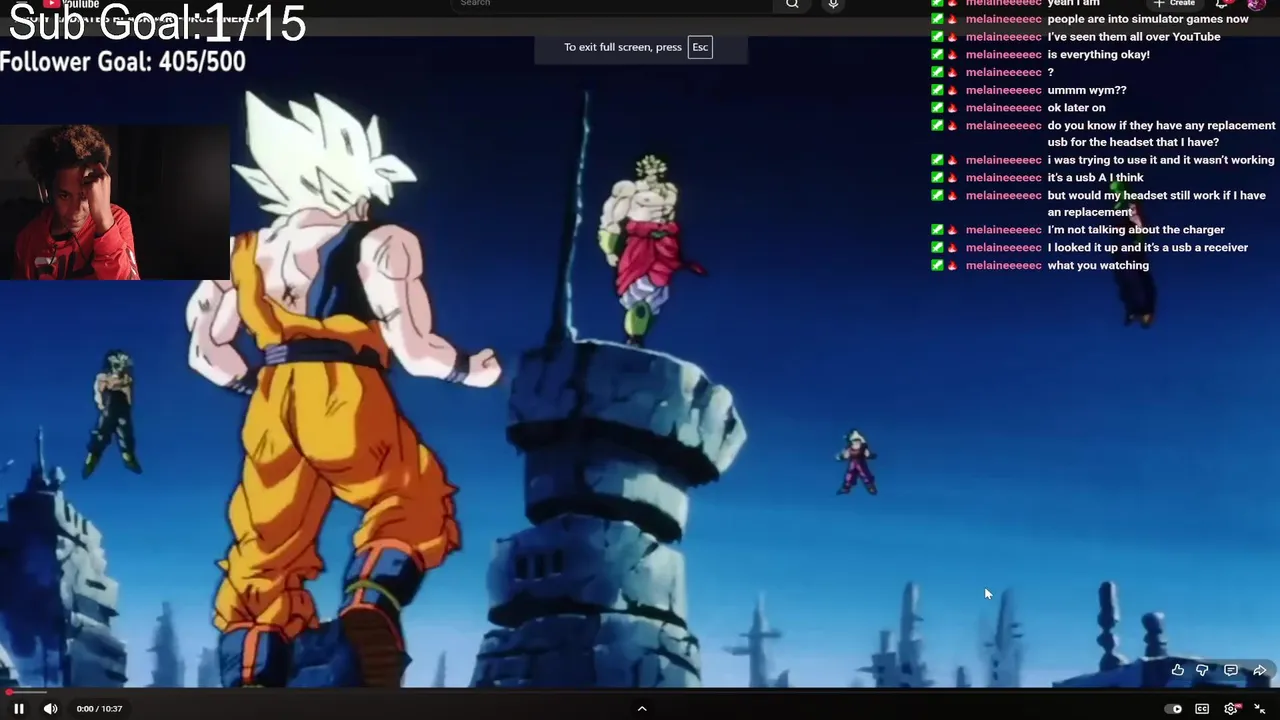Open the player settings gear

point(1231,709)
